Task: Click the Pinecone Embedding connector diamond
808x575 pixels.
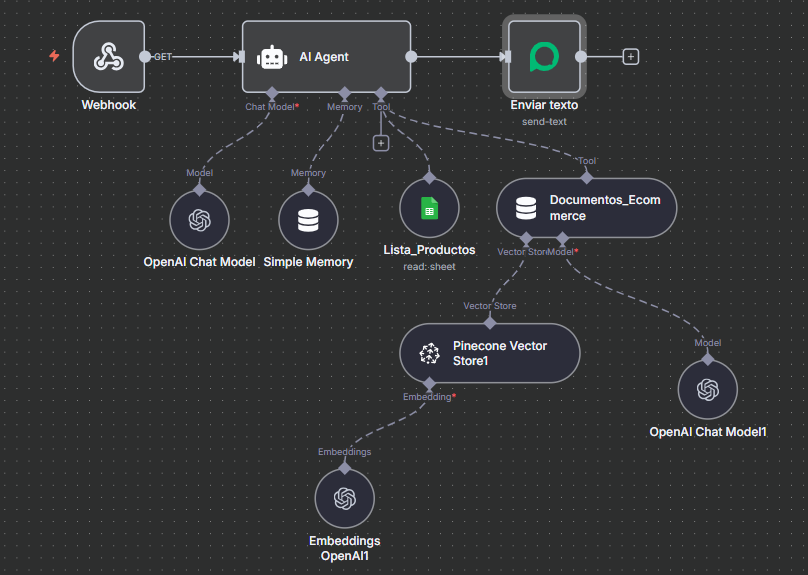Action: tap(428, 384)
